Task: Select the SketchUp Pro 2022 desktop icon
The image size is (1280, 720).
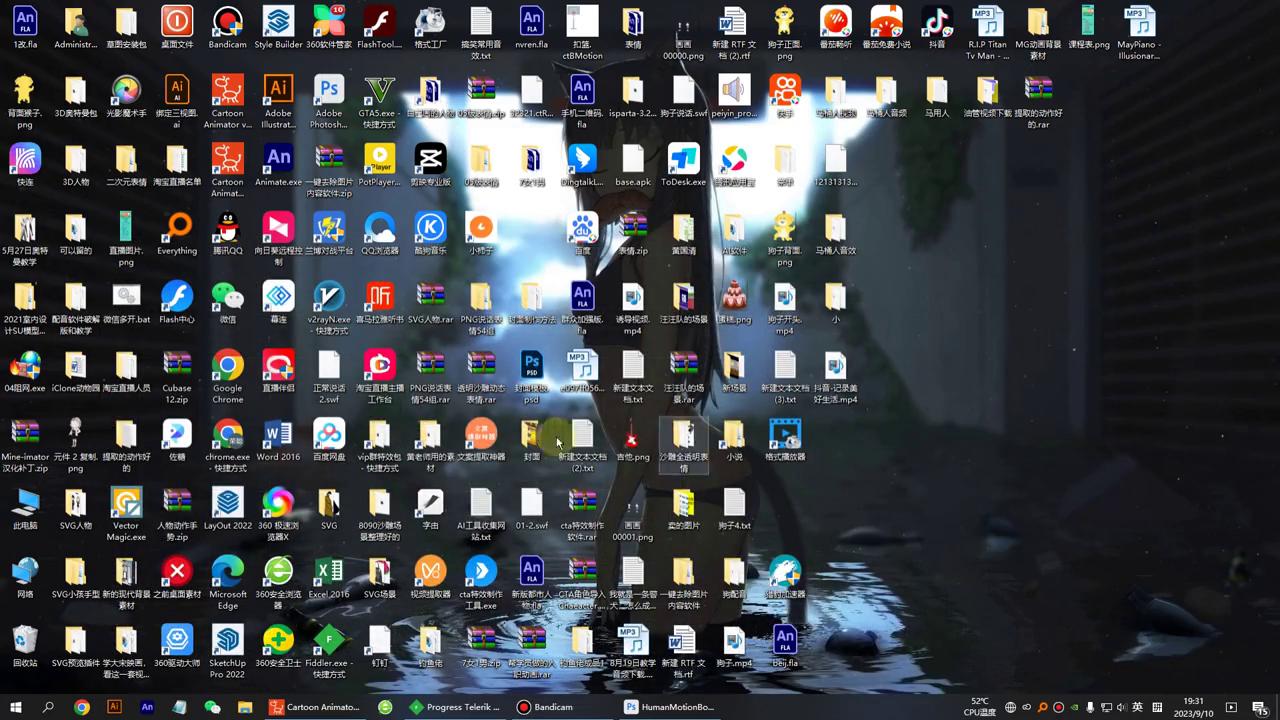Action: pos(227,640)
